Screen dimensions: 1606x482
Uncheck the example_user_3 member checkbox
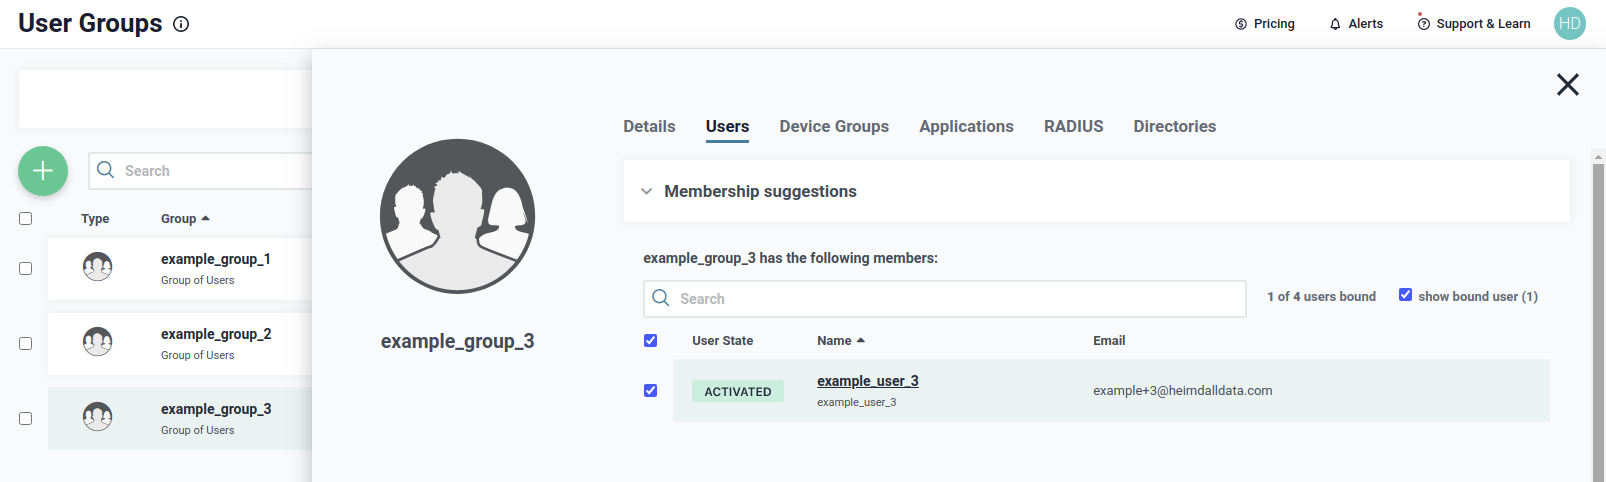[650, 390]
